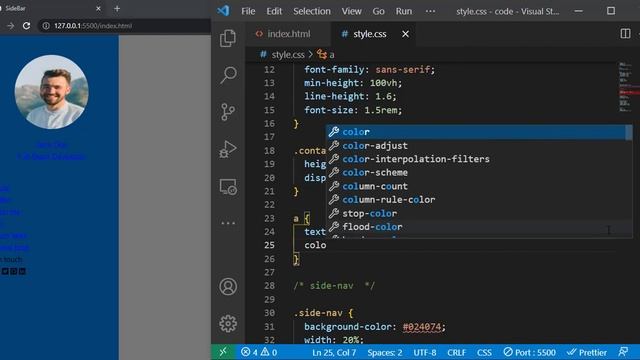
Task: Click the 'font-family: sans-serif' line
Action: click(x=370, y=70)
